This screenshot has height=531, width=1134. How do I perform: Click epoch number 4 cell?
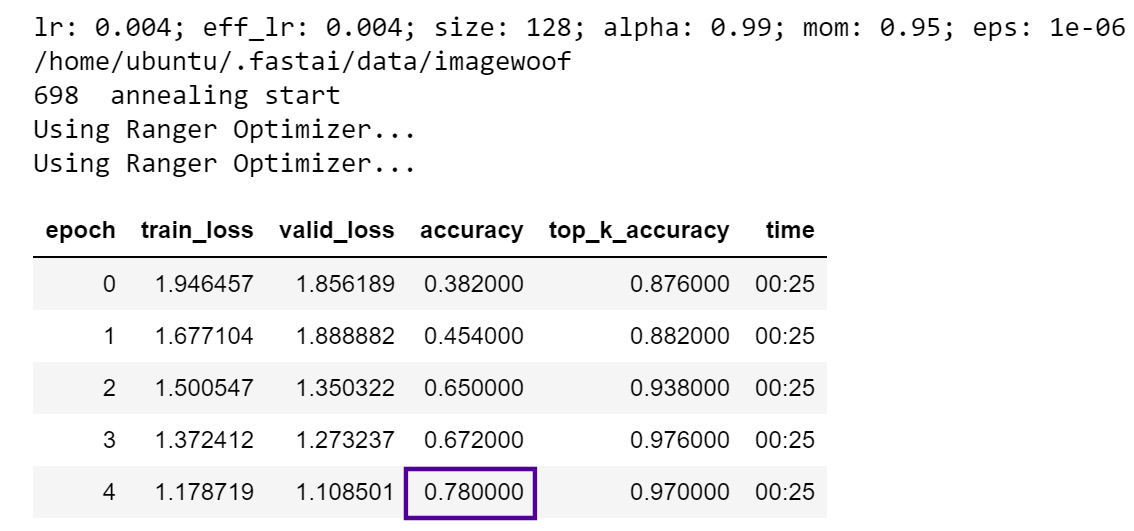(x=108, y=492)
